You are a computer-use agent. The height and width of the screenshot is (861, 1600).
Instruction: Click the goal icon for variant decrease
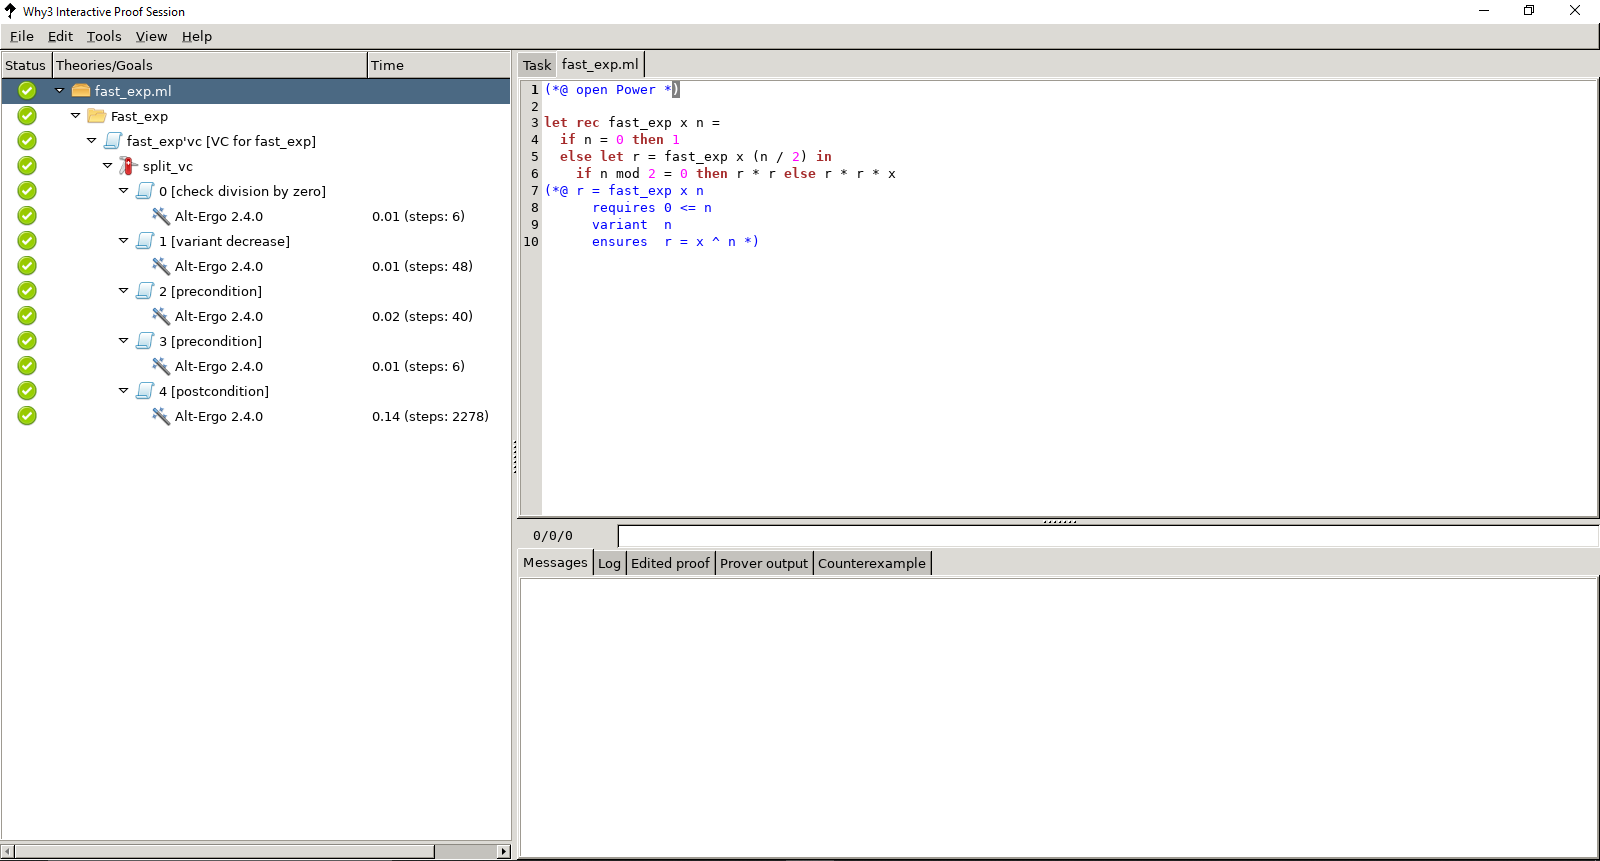tap(145, 241)
